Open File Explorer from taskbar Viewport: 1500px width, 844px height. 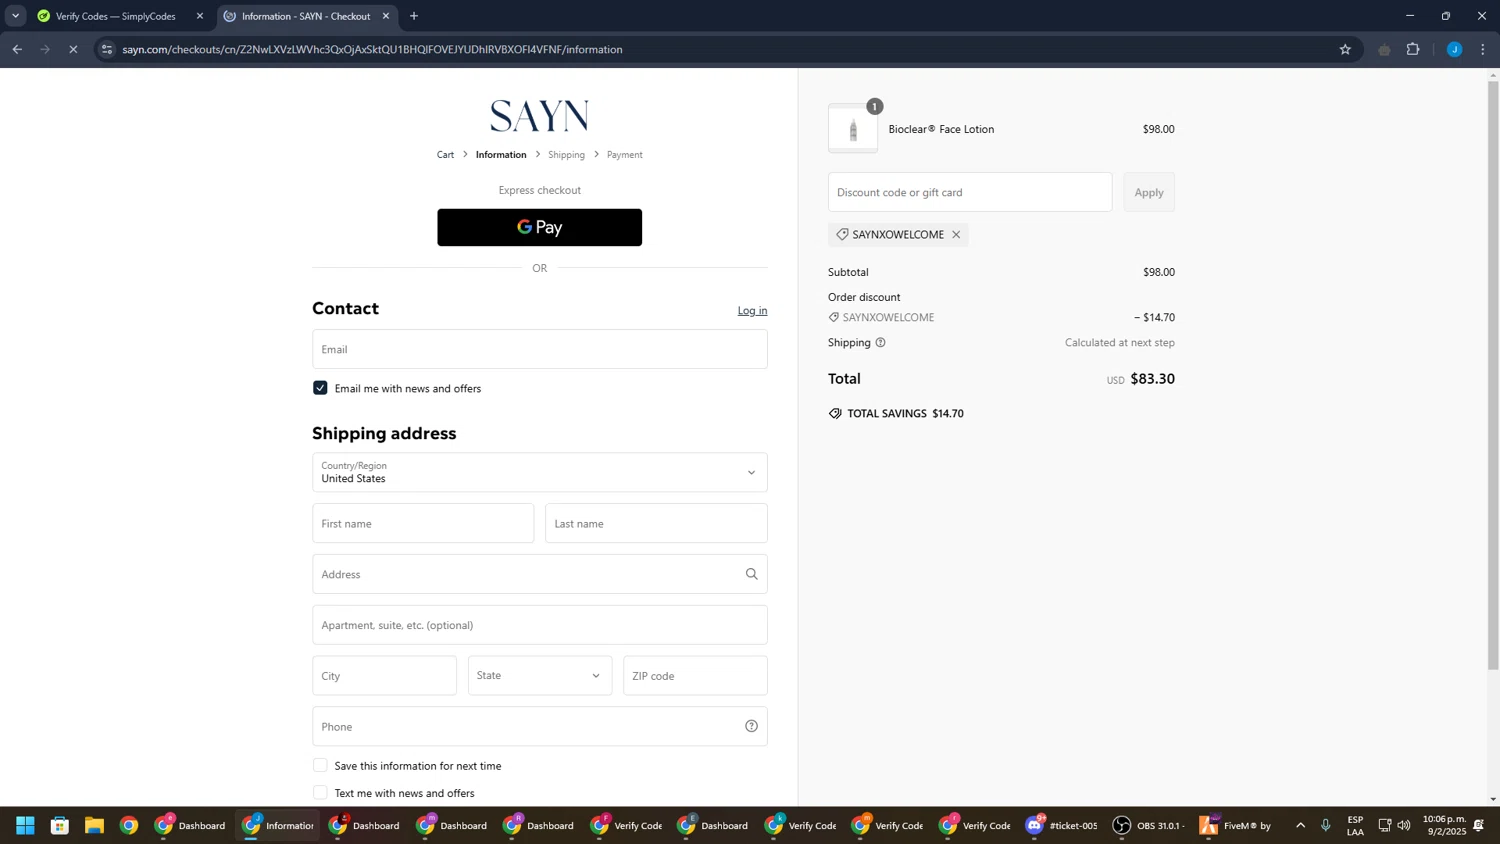pyautogui.click(x=94, y=825)
